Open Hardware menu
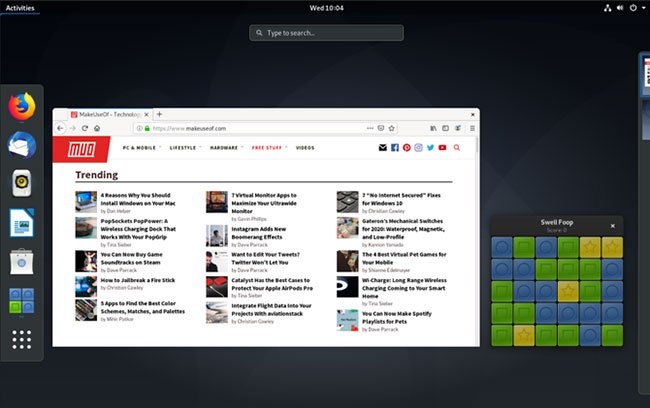The width and height of the screenshot is (650, 408). (224, 148)
